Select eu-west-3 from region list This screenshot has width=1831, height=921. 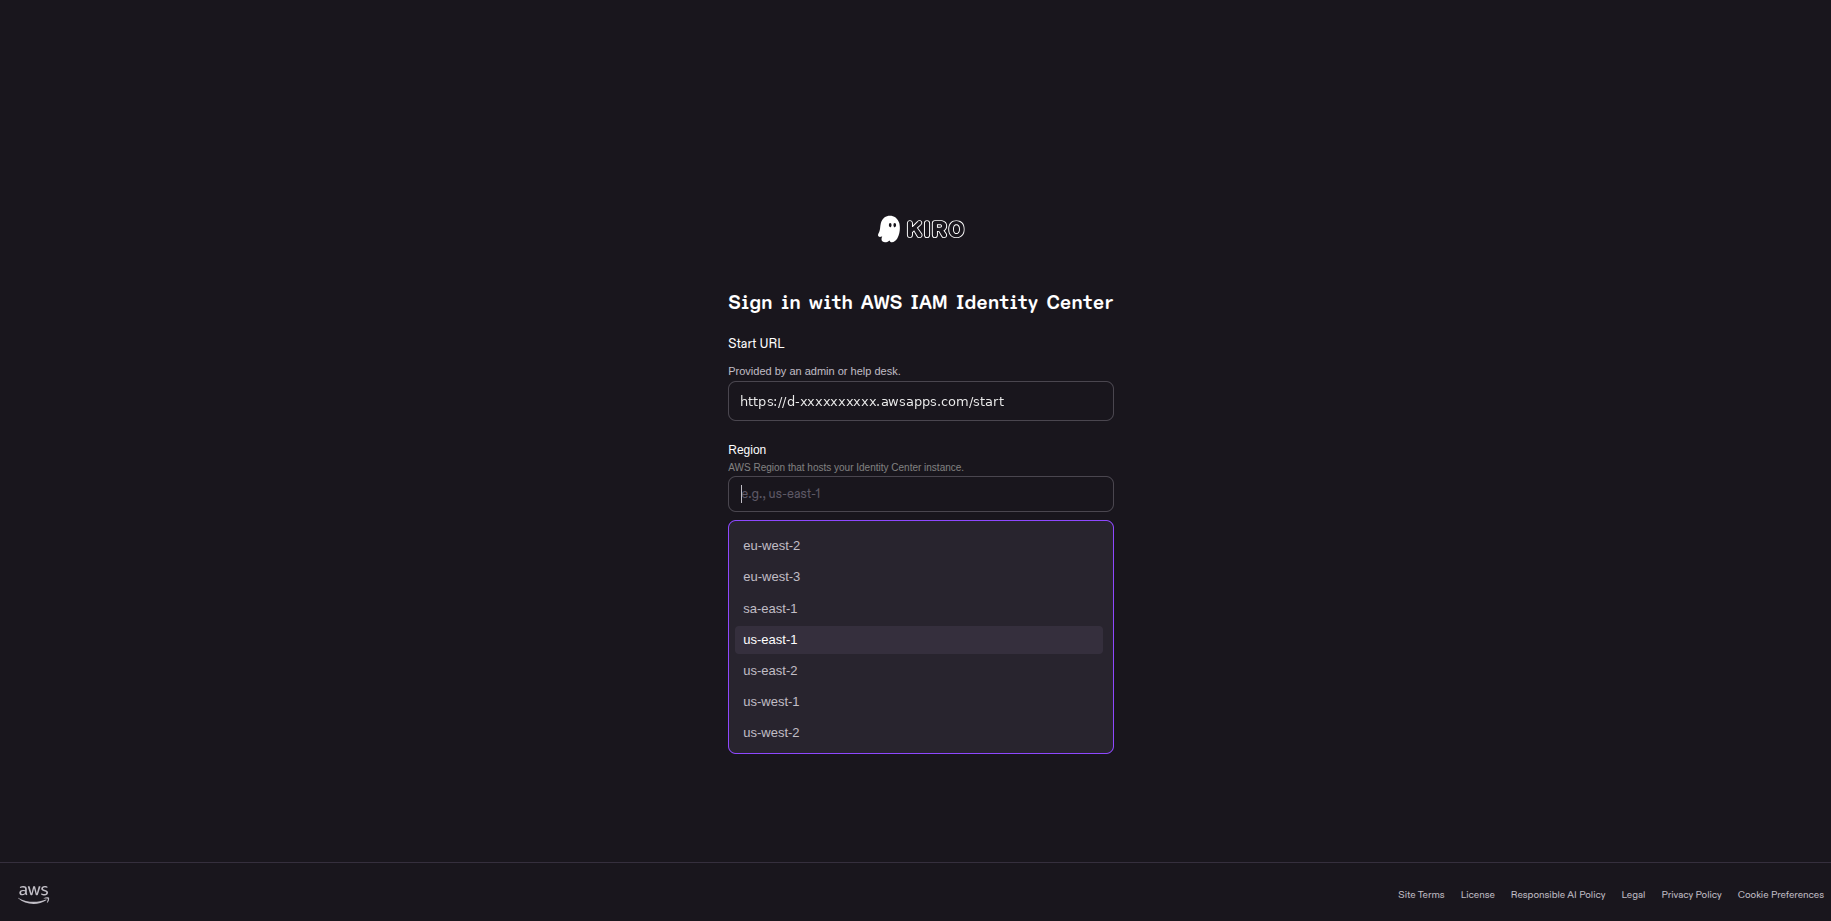[x=918, y=577]
